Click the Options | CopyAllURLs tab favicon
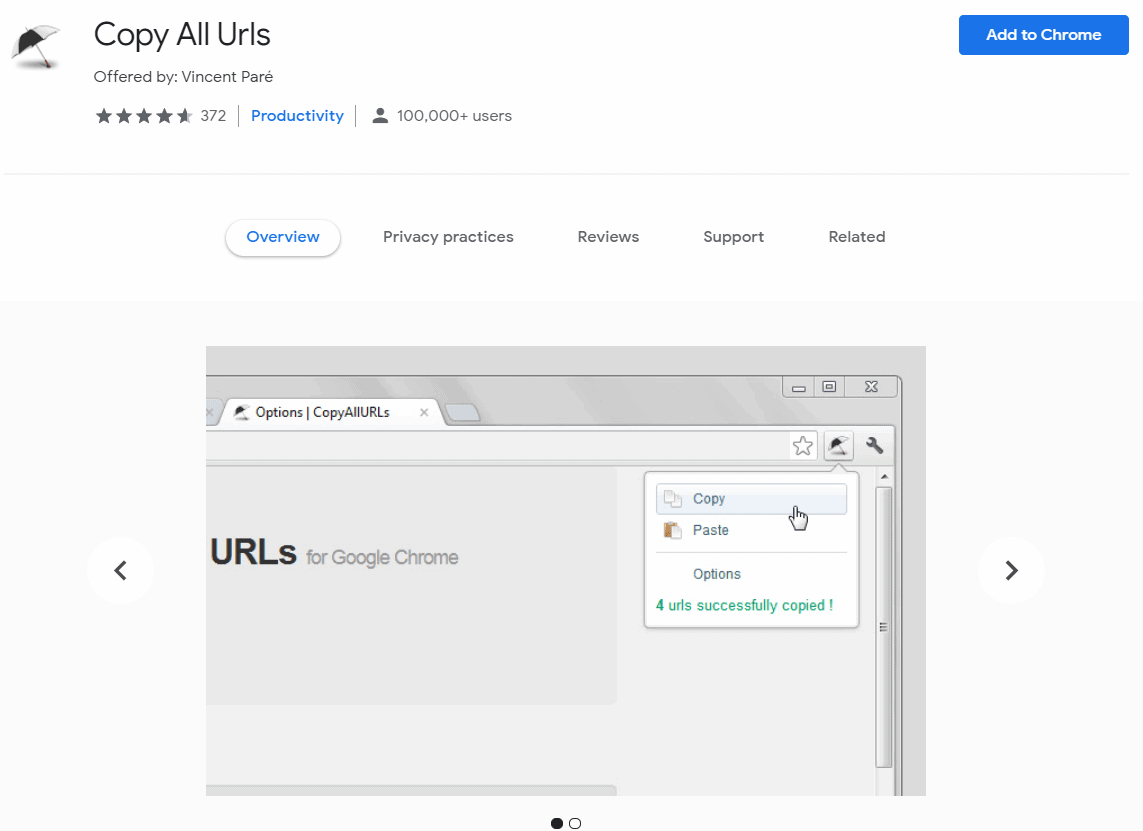The height and width of the screenshot is (831, 1143). (241, 411)
